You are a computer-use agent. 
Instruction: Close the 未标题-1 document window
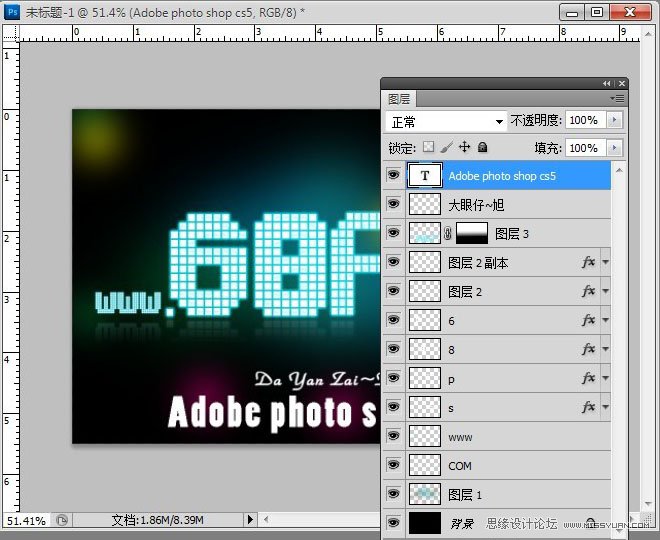(x=630, y=13)
